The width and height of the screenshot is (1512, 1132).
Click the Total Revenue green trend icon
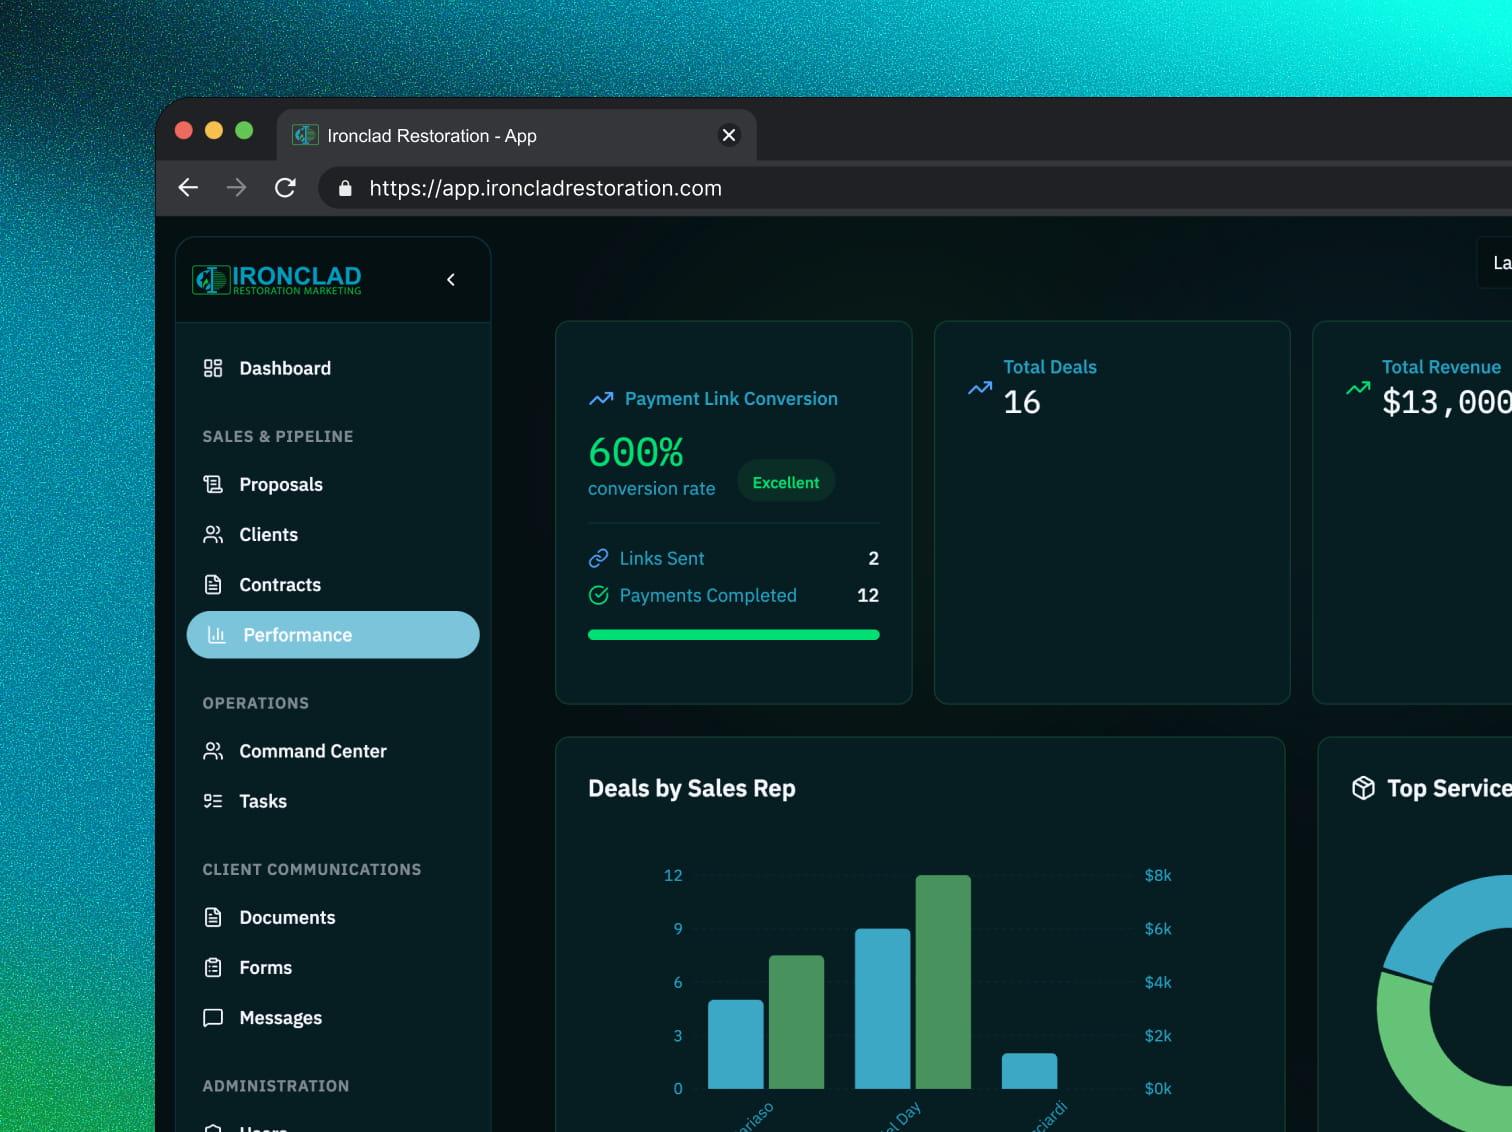(x=1358, y=388)
